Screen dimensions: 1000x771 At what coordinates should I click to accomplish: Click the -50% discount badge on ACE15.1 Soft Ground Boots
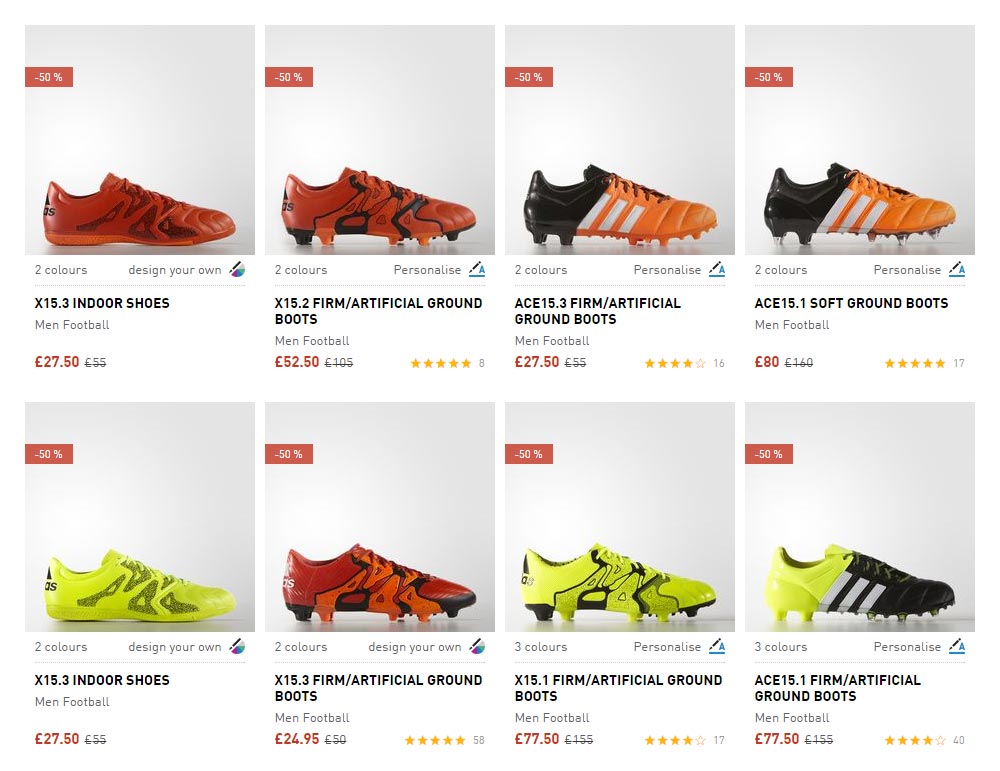[x=768, y=76]
